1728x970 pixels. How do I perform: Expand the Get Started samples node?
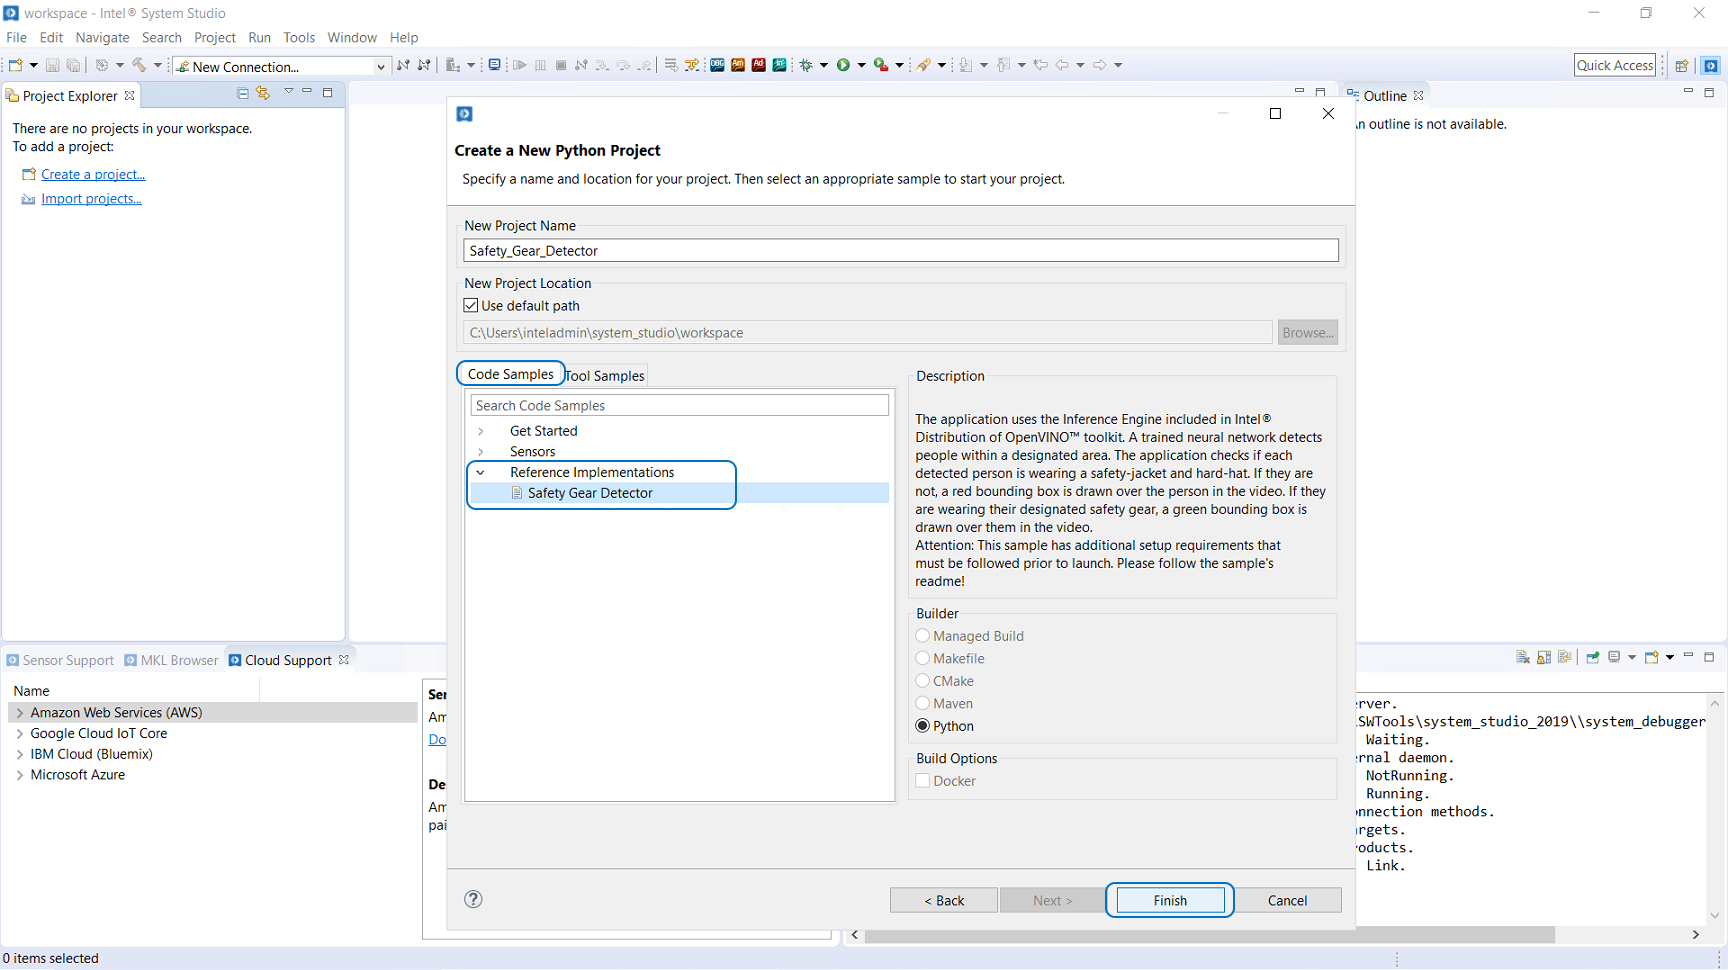[x=481, y=431]
